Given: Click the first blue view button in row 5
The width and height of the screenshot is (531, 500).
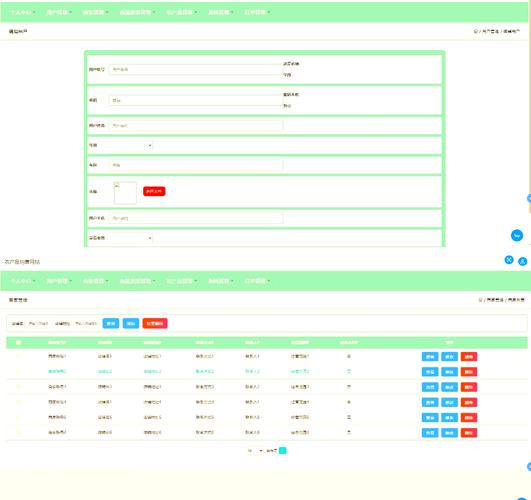Looking at the screenshot, I should click(430, 418).
